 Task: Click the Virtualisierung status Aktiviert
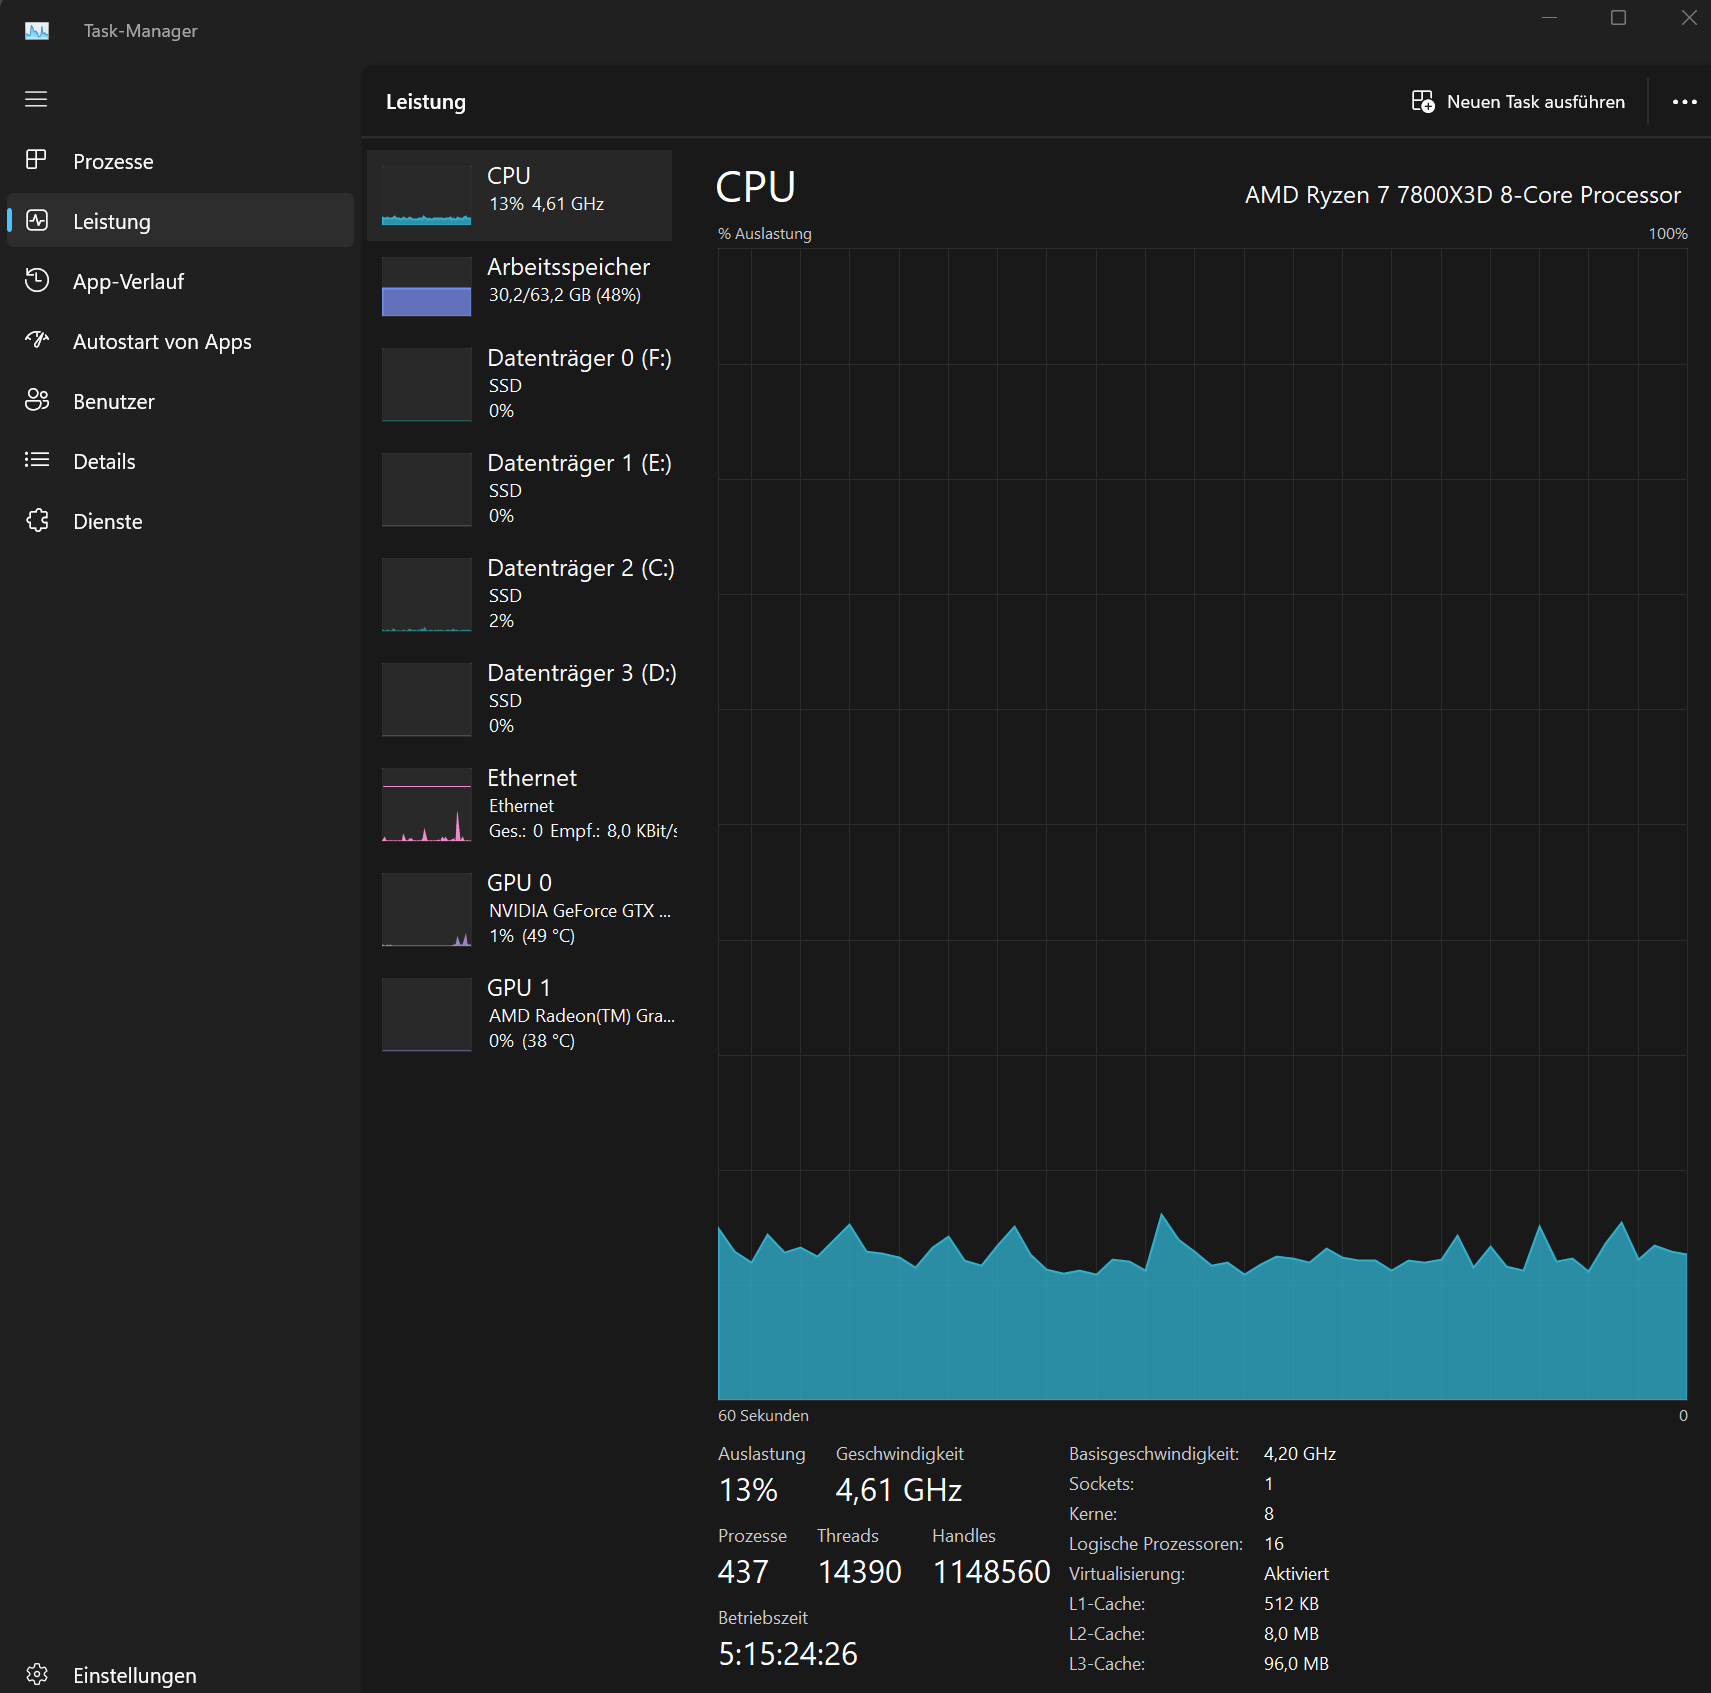[x=1296, y=1574]
